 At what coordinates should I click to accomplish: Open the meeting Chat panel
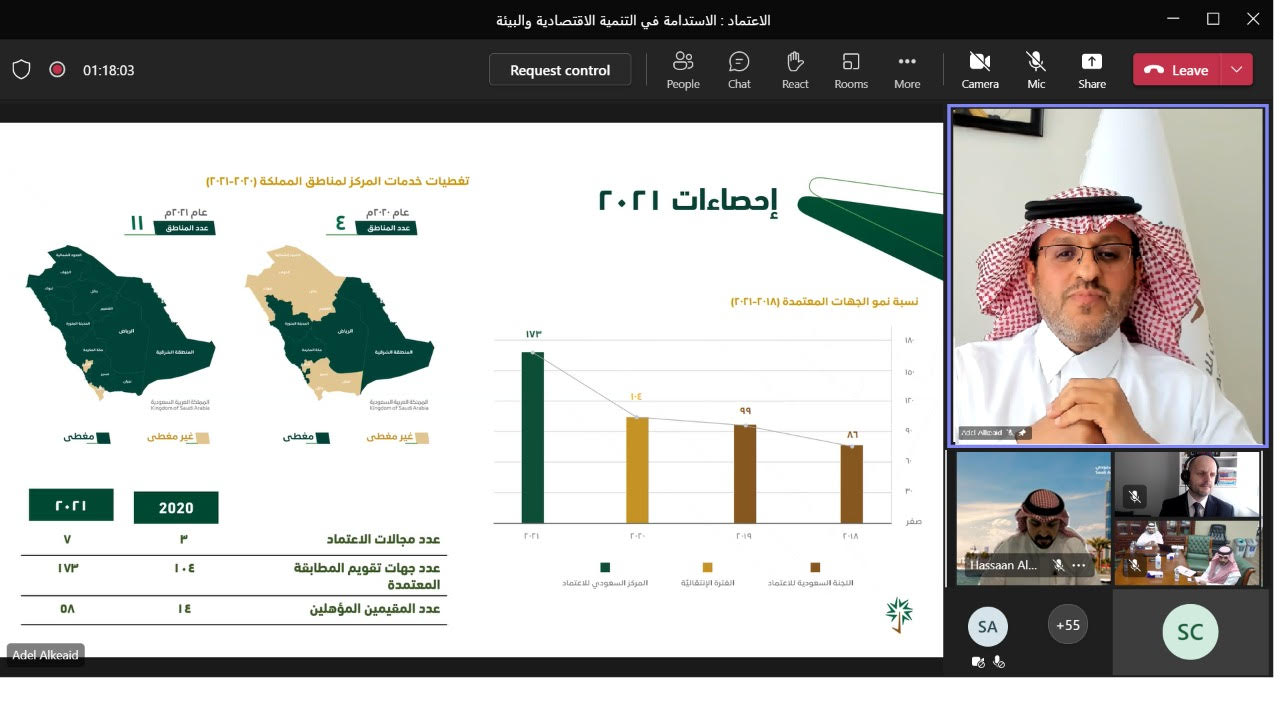(x=739, y=70)
